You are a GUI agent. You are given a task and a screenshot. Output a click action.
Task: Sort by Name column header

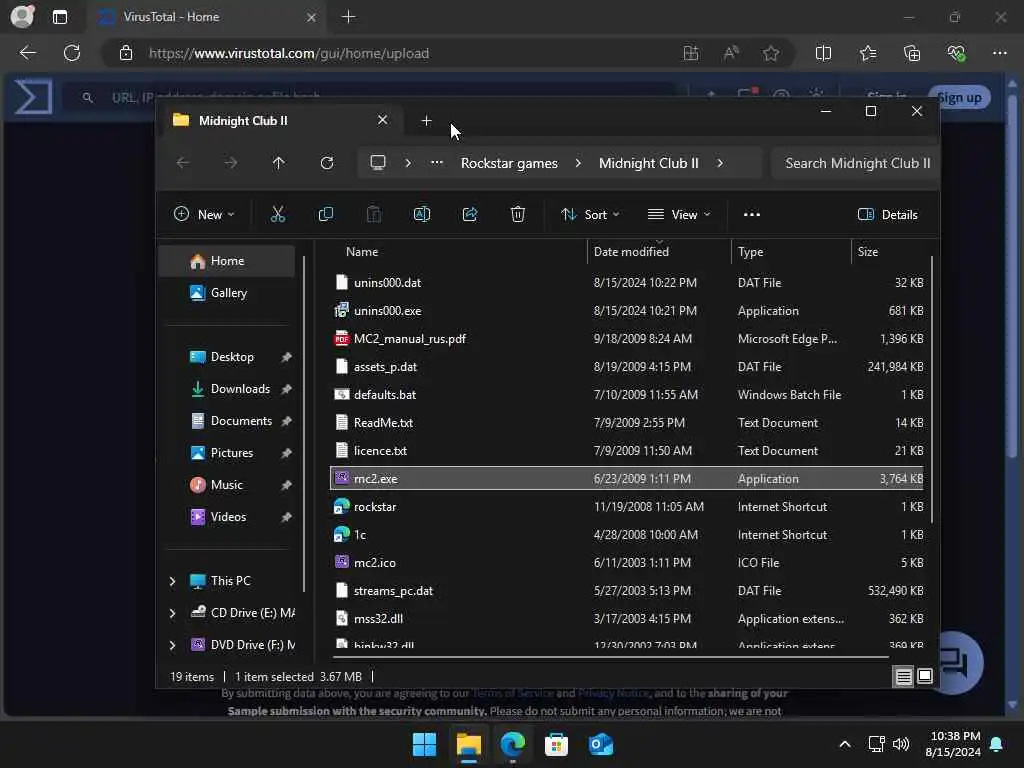click(457, 251)
